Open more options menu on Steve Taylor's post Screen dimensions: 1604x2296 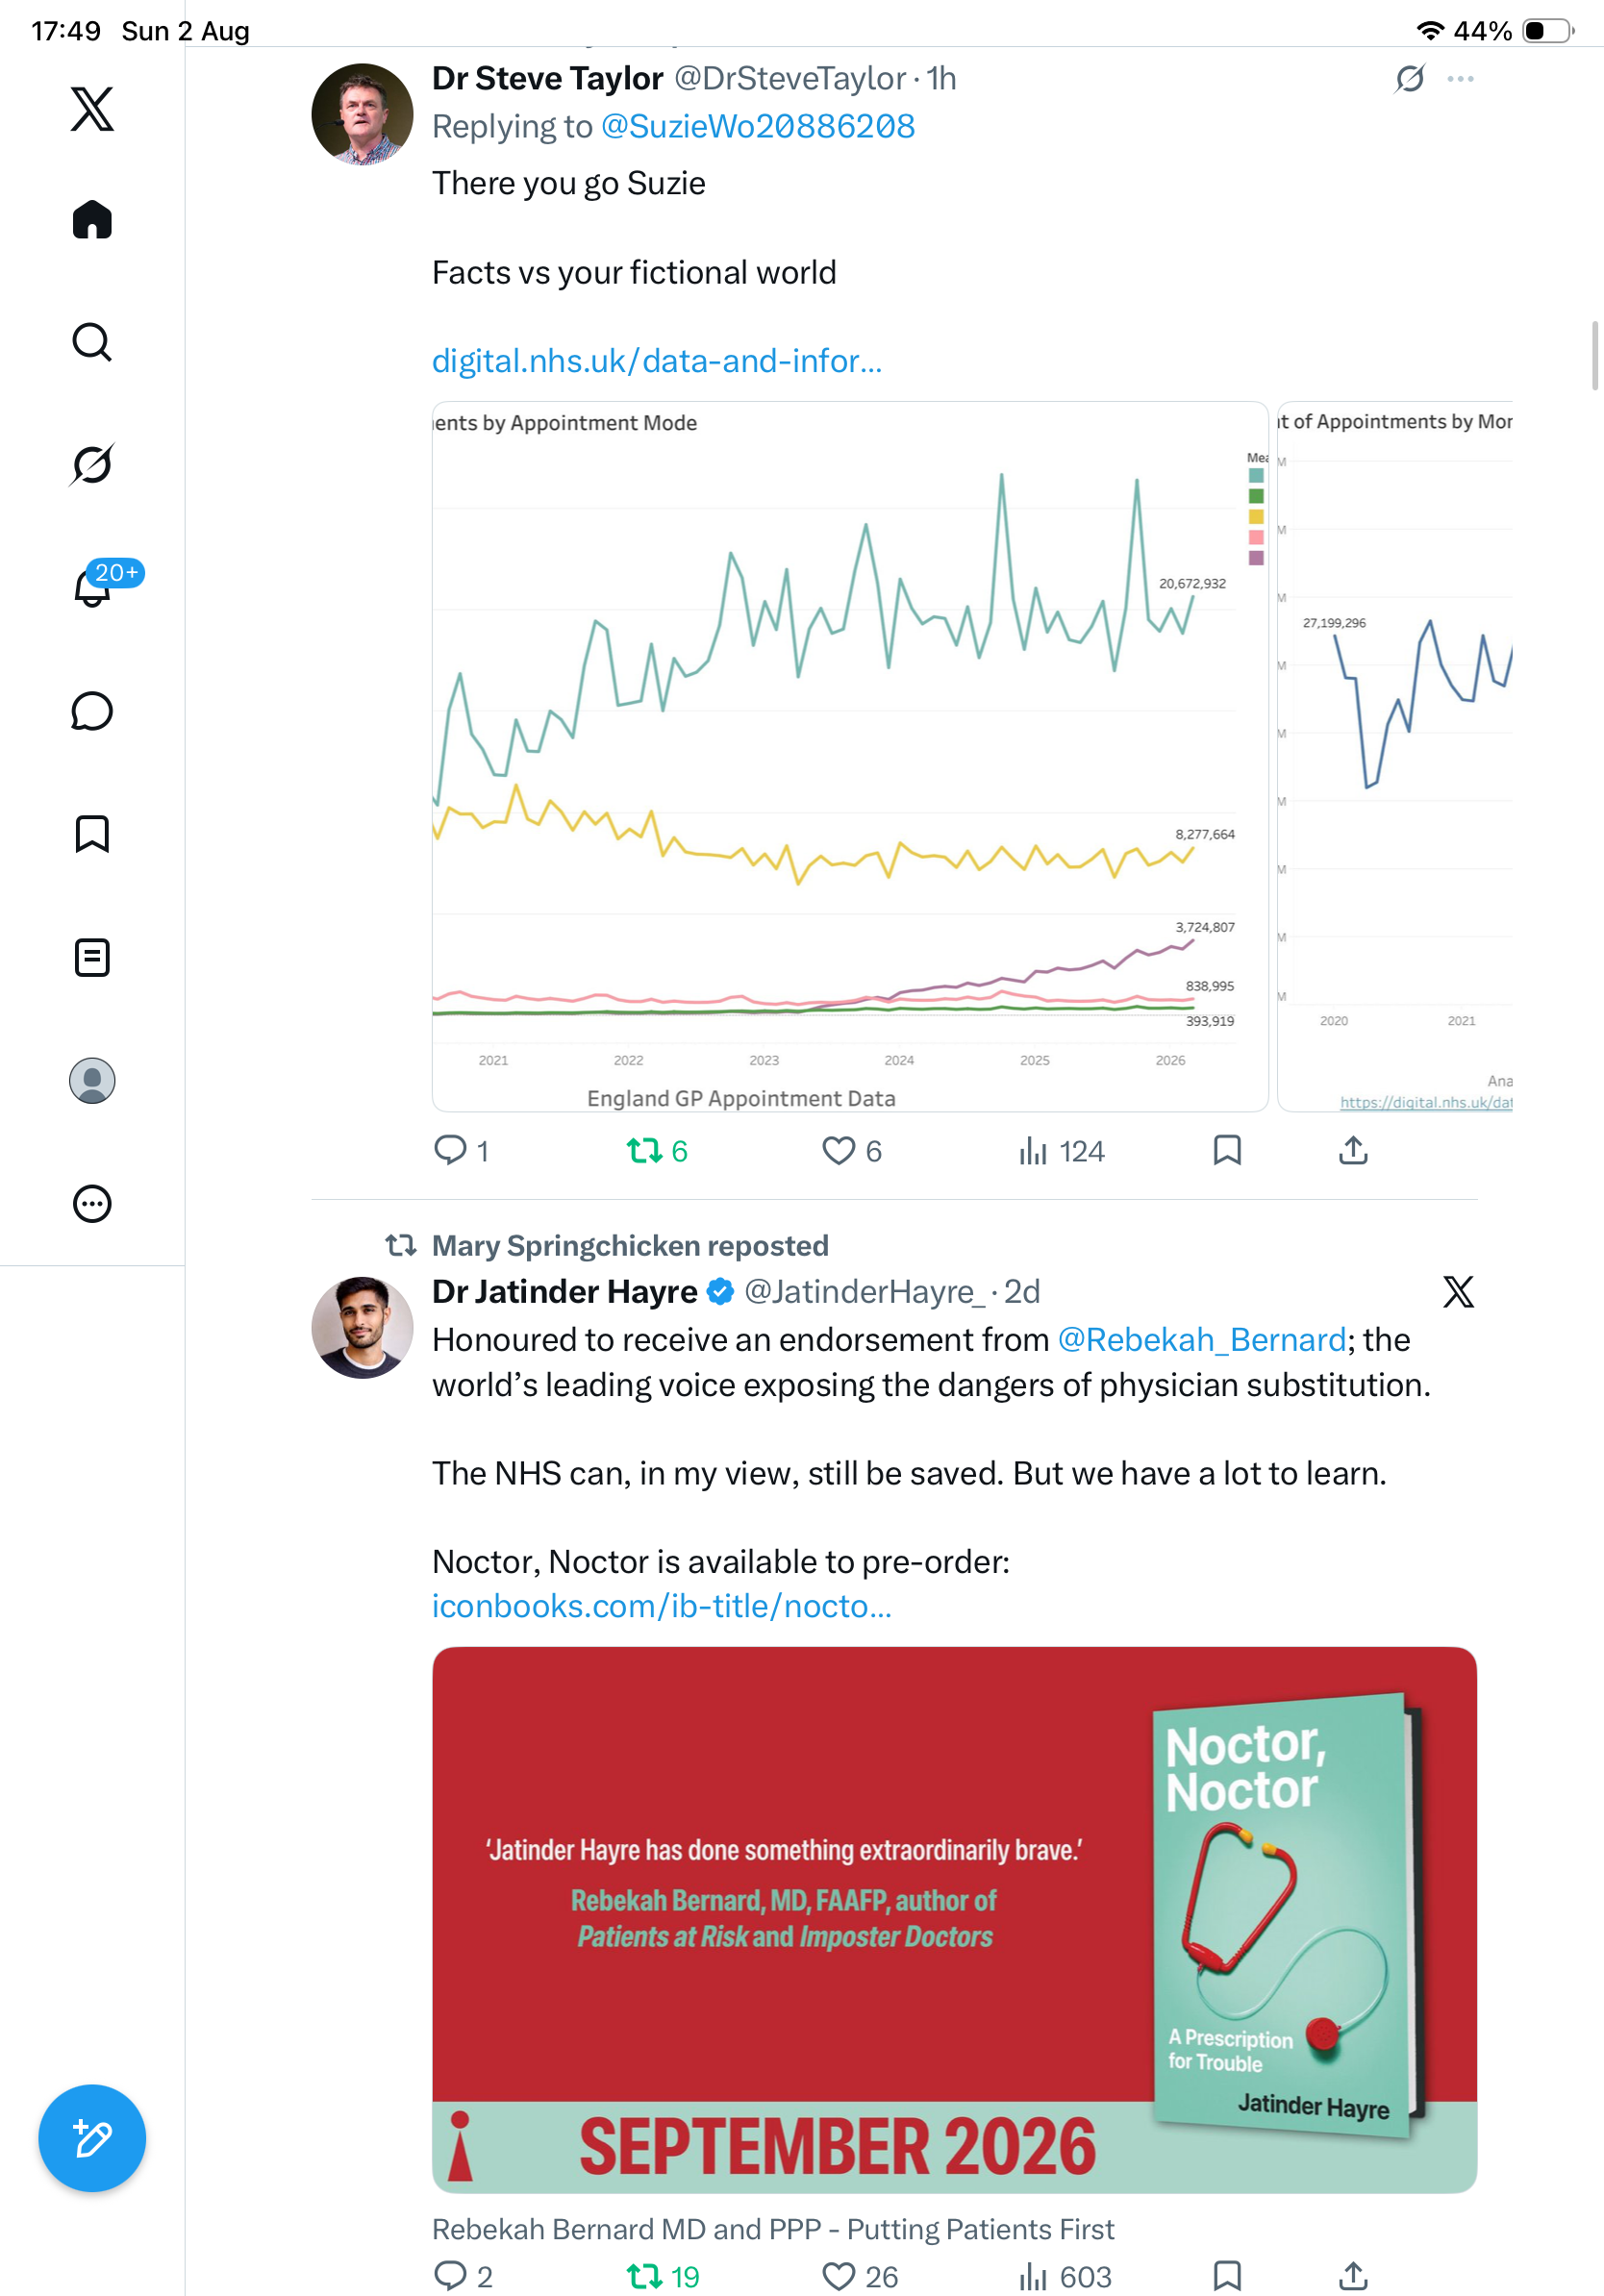click(x=1460, y=79)
